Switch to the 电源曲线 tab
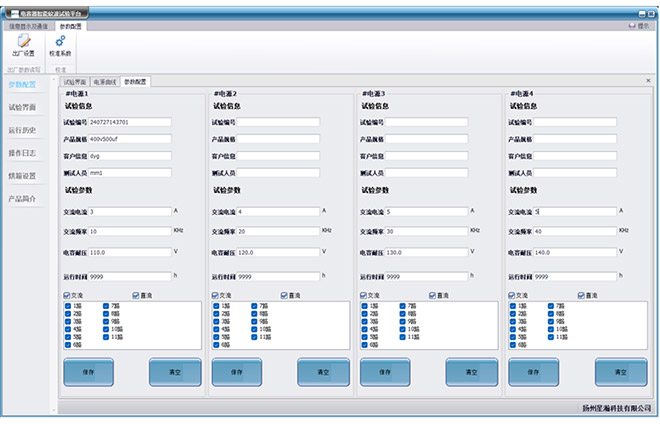The height and width of the screenshot is (424, 660). tap(104, 81)
